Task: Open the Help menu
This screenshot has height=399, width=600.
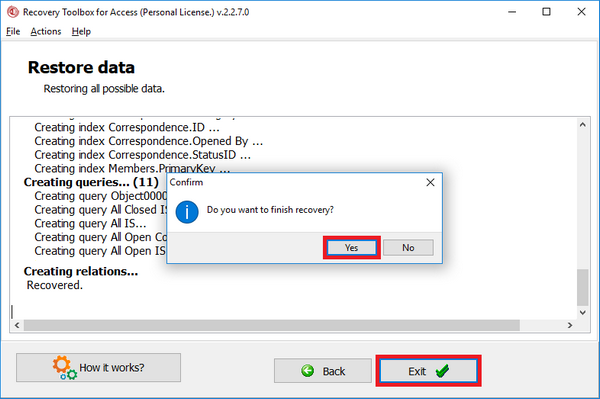Action: click(81, 31)
